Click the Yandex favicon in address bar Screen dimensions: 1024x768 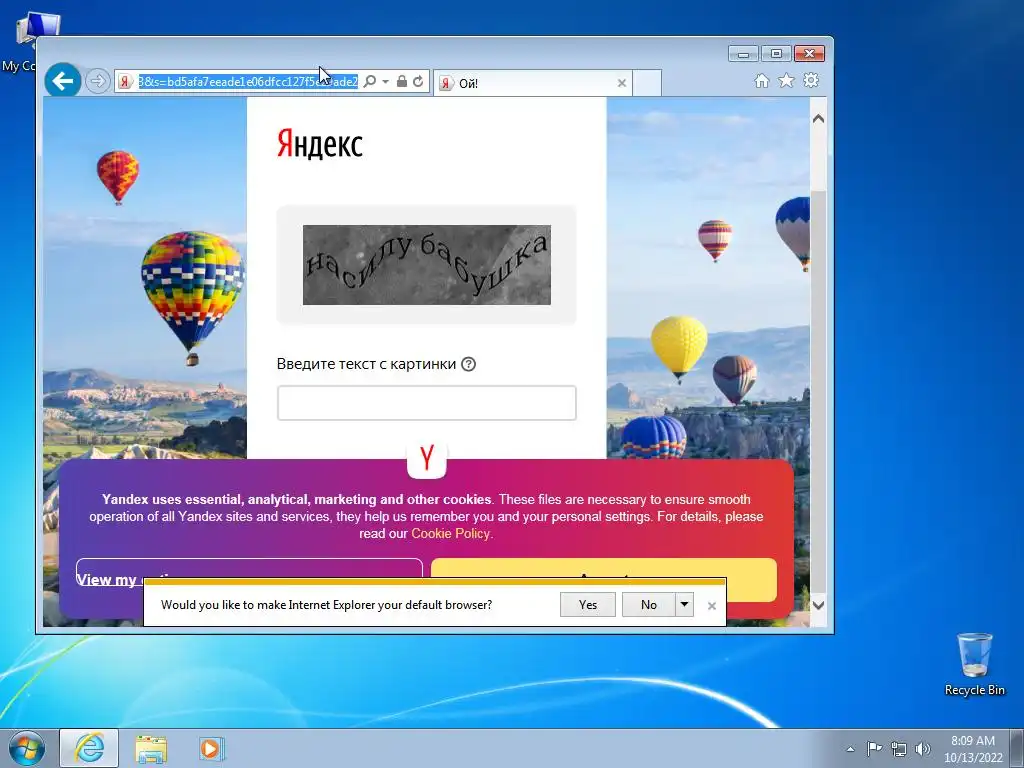[x=124, y=82]
